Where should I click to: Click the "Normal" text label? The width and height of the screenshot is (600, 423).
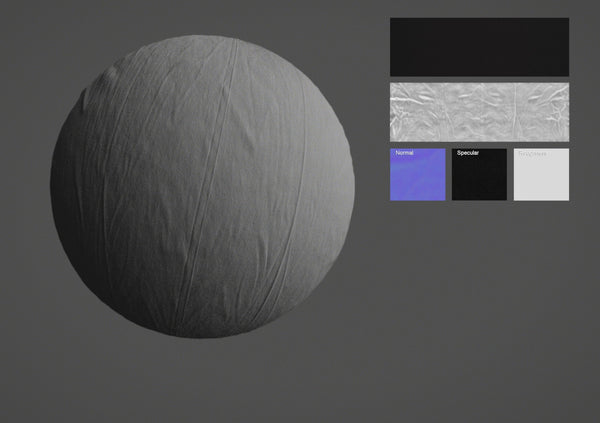[x=404, y=153]
